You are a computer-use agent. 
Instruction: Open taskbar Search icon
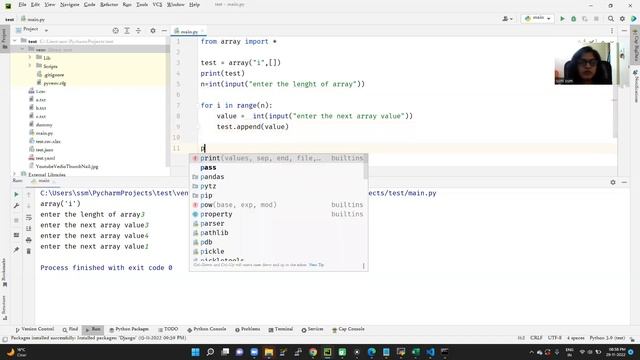[210, 352]
